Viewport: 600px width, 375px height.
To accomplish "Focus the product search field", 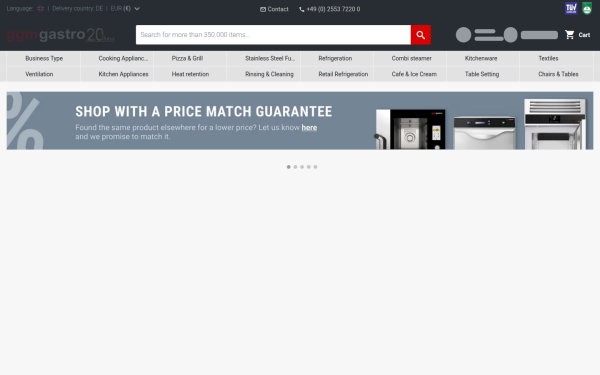I will click(273, 35).
